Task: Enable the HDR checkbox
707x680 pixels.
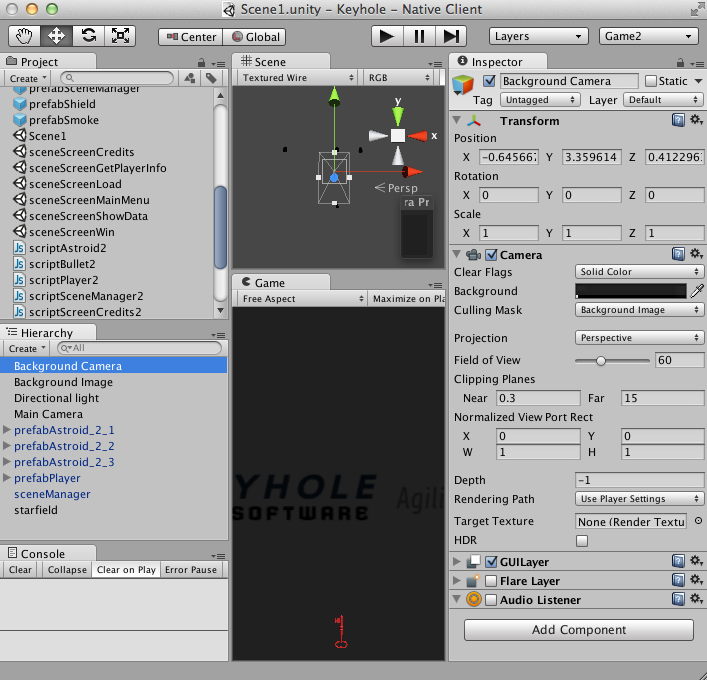Action: (x=582, y=541)
